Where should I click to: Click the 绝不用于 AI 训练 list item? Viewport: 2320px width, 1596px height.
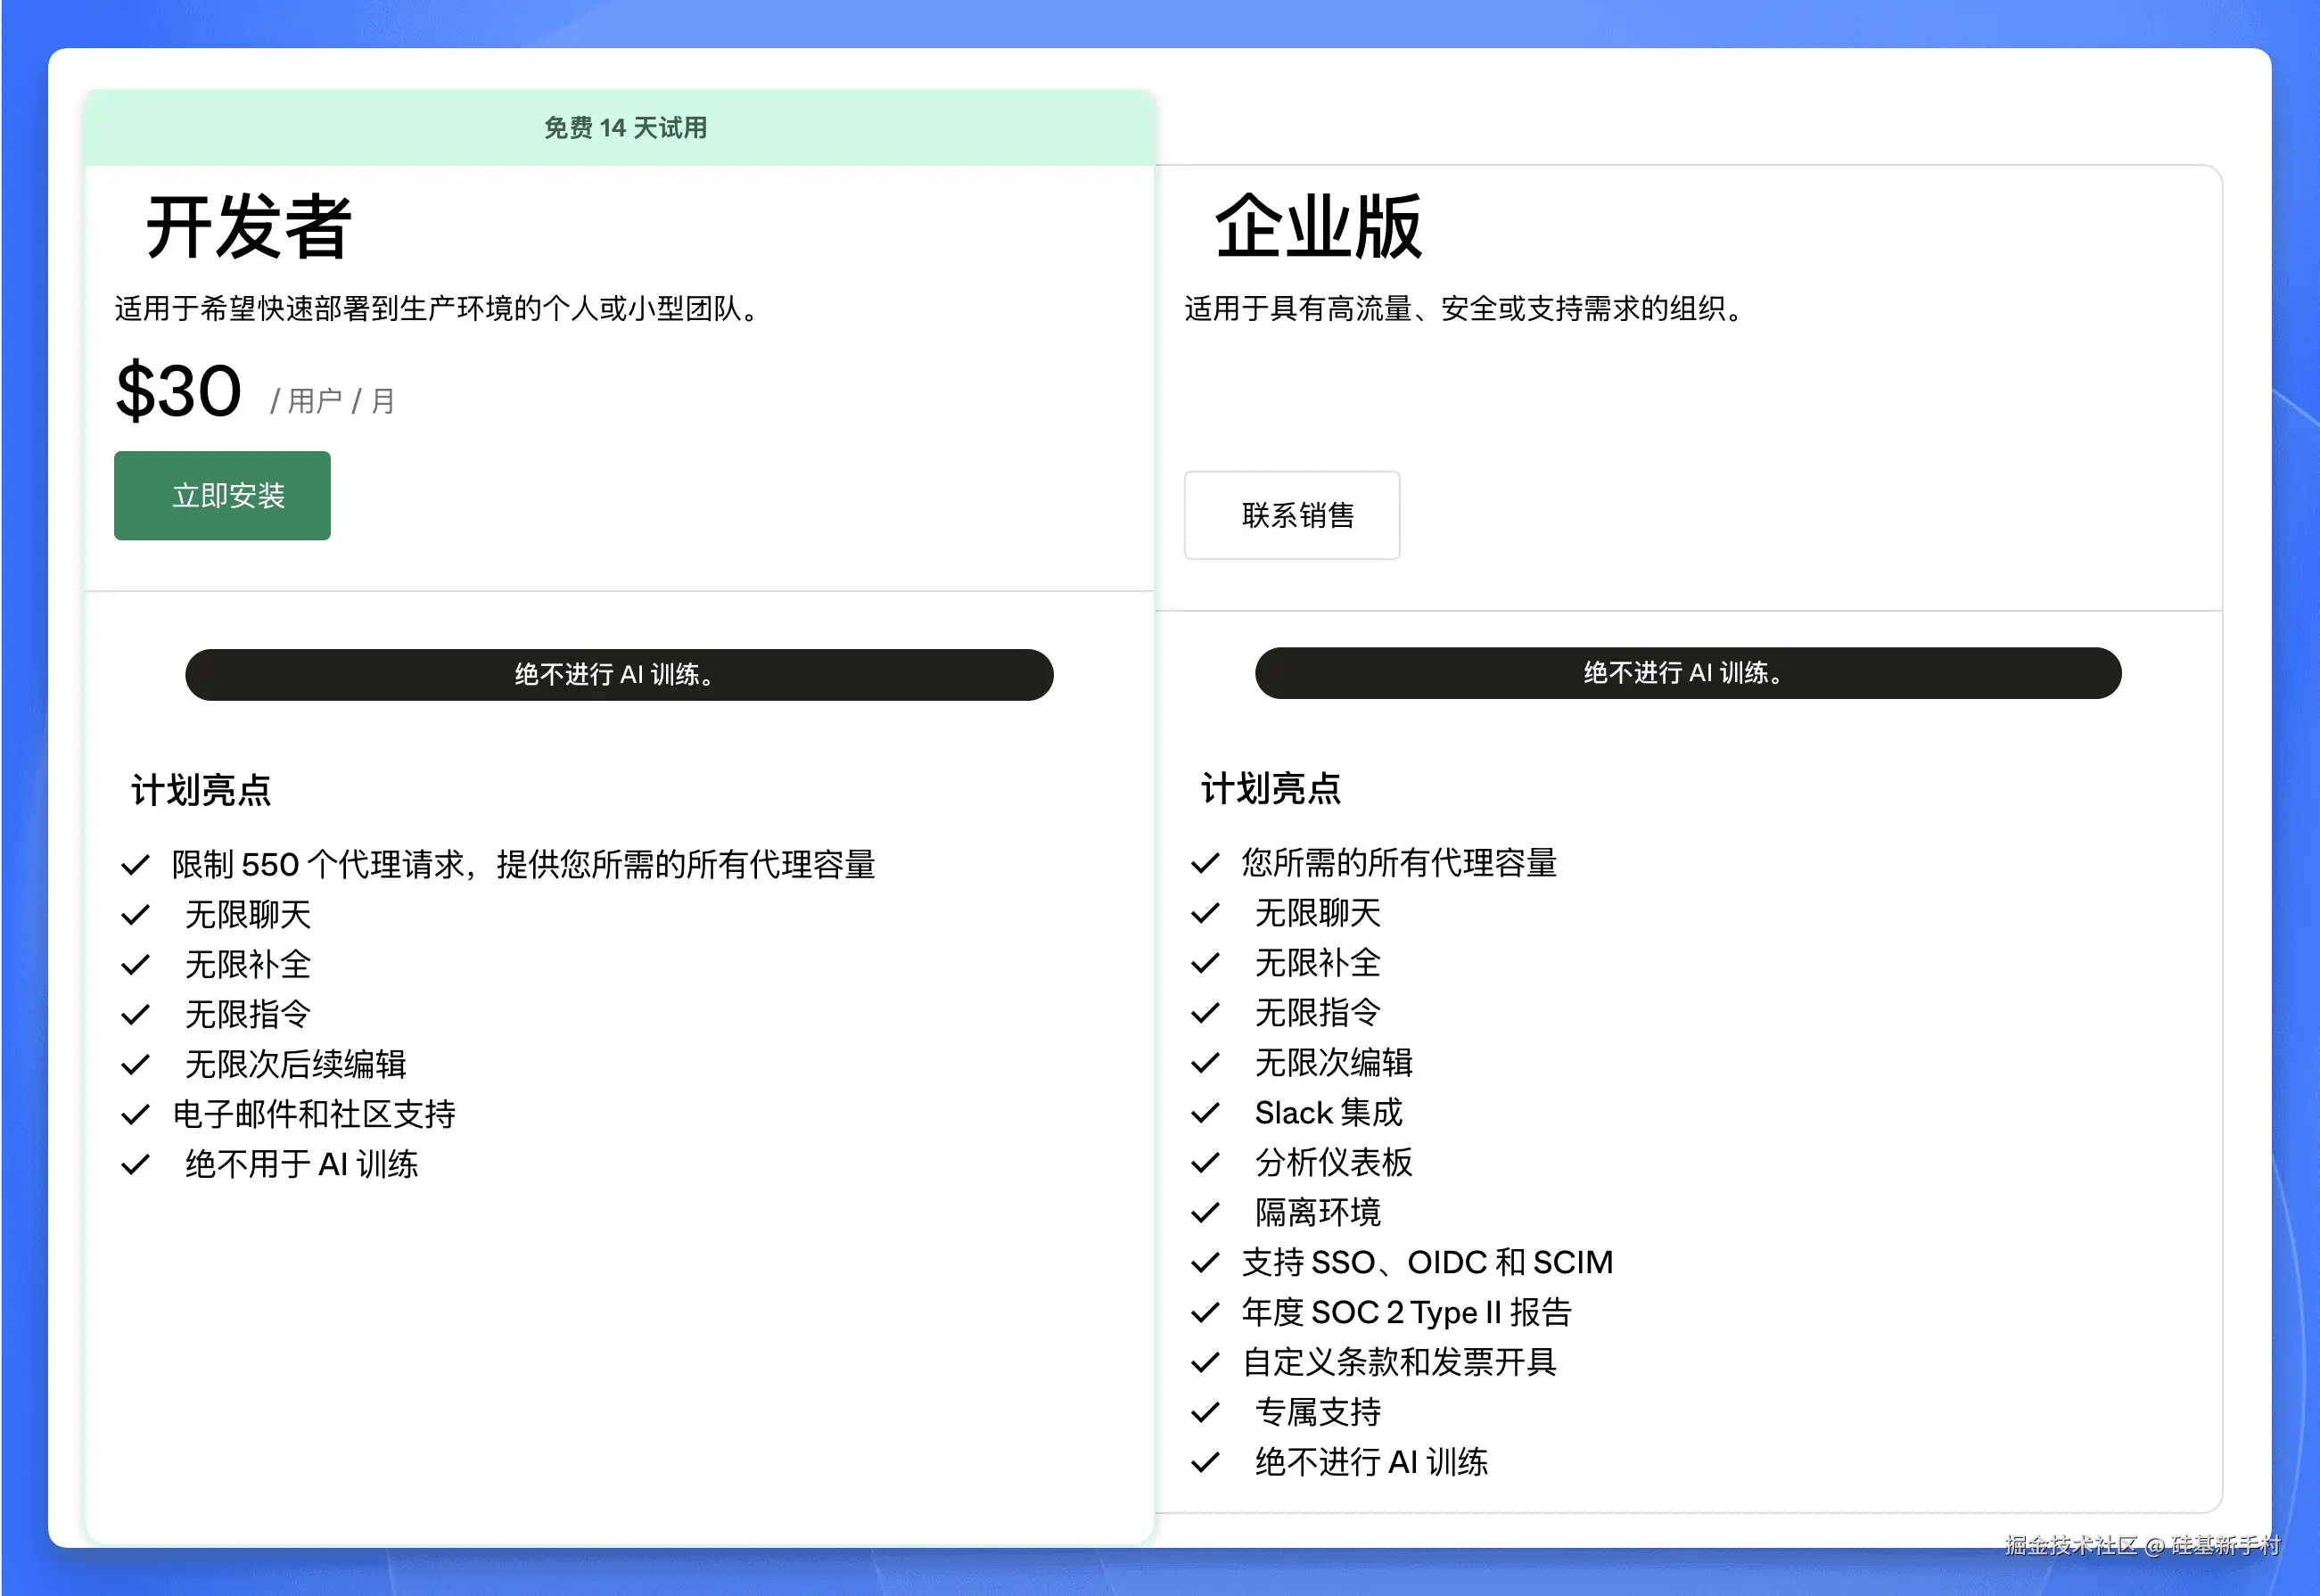(301, 1164)
